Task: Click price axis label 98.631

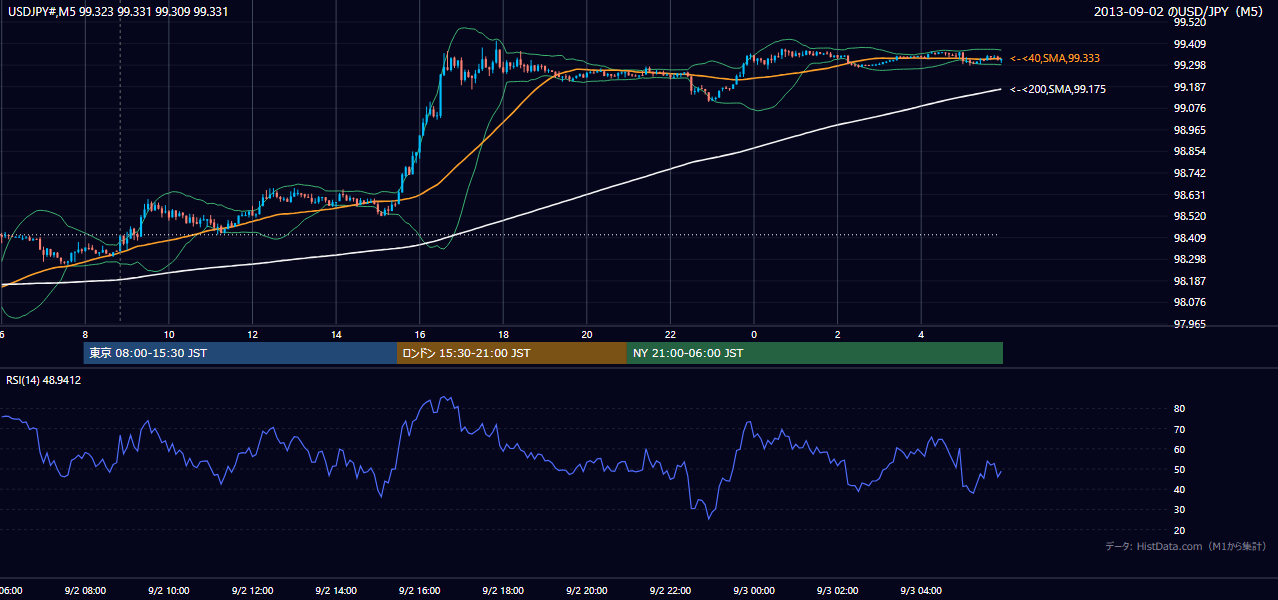Action: pos(1188,195)
